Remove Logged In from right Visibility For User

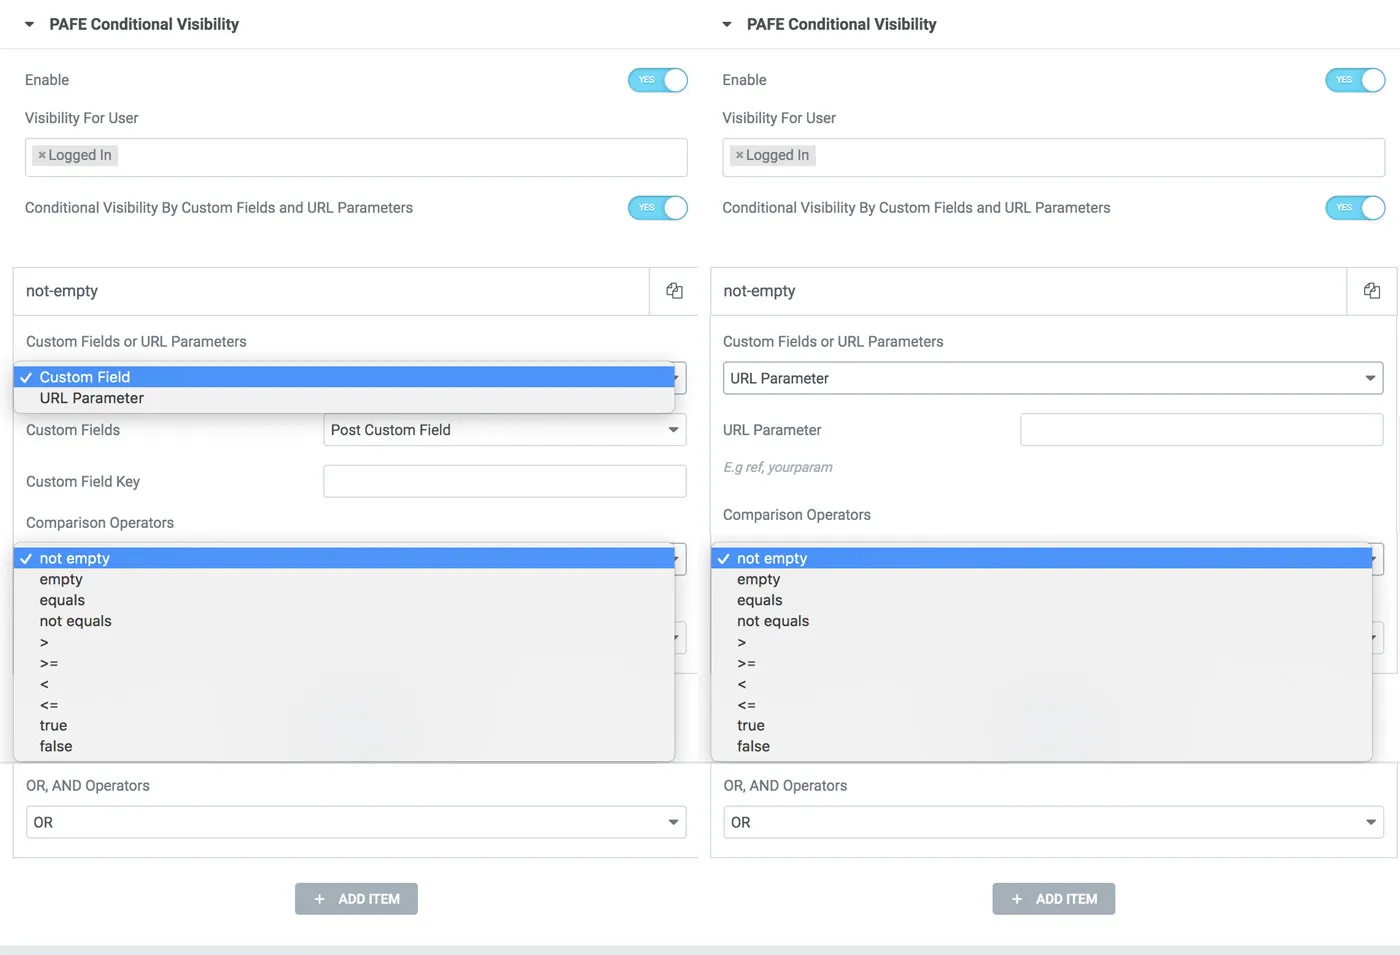[738, 155]
